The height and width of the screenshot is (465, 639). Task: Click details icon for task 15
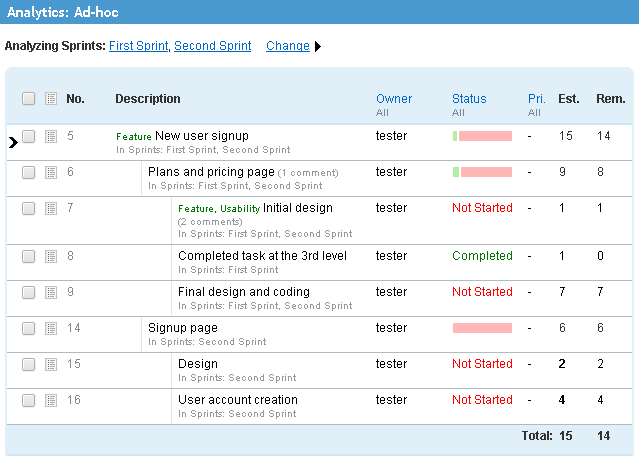pyautogui.click(x=51, y=364)
